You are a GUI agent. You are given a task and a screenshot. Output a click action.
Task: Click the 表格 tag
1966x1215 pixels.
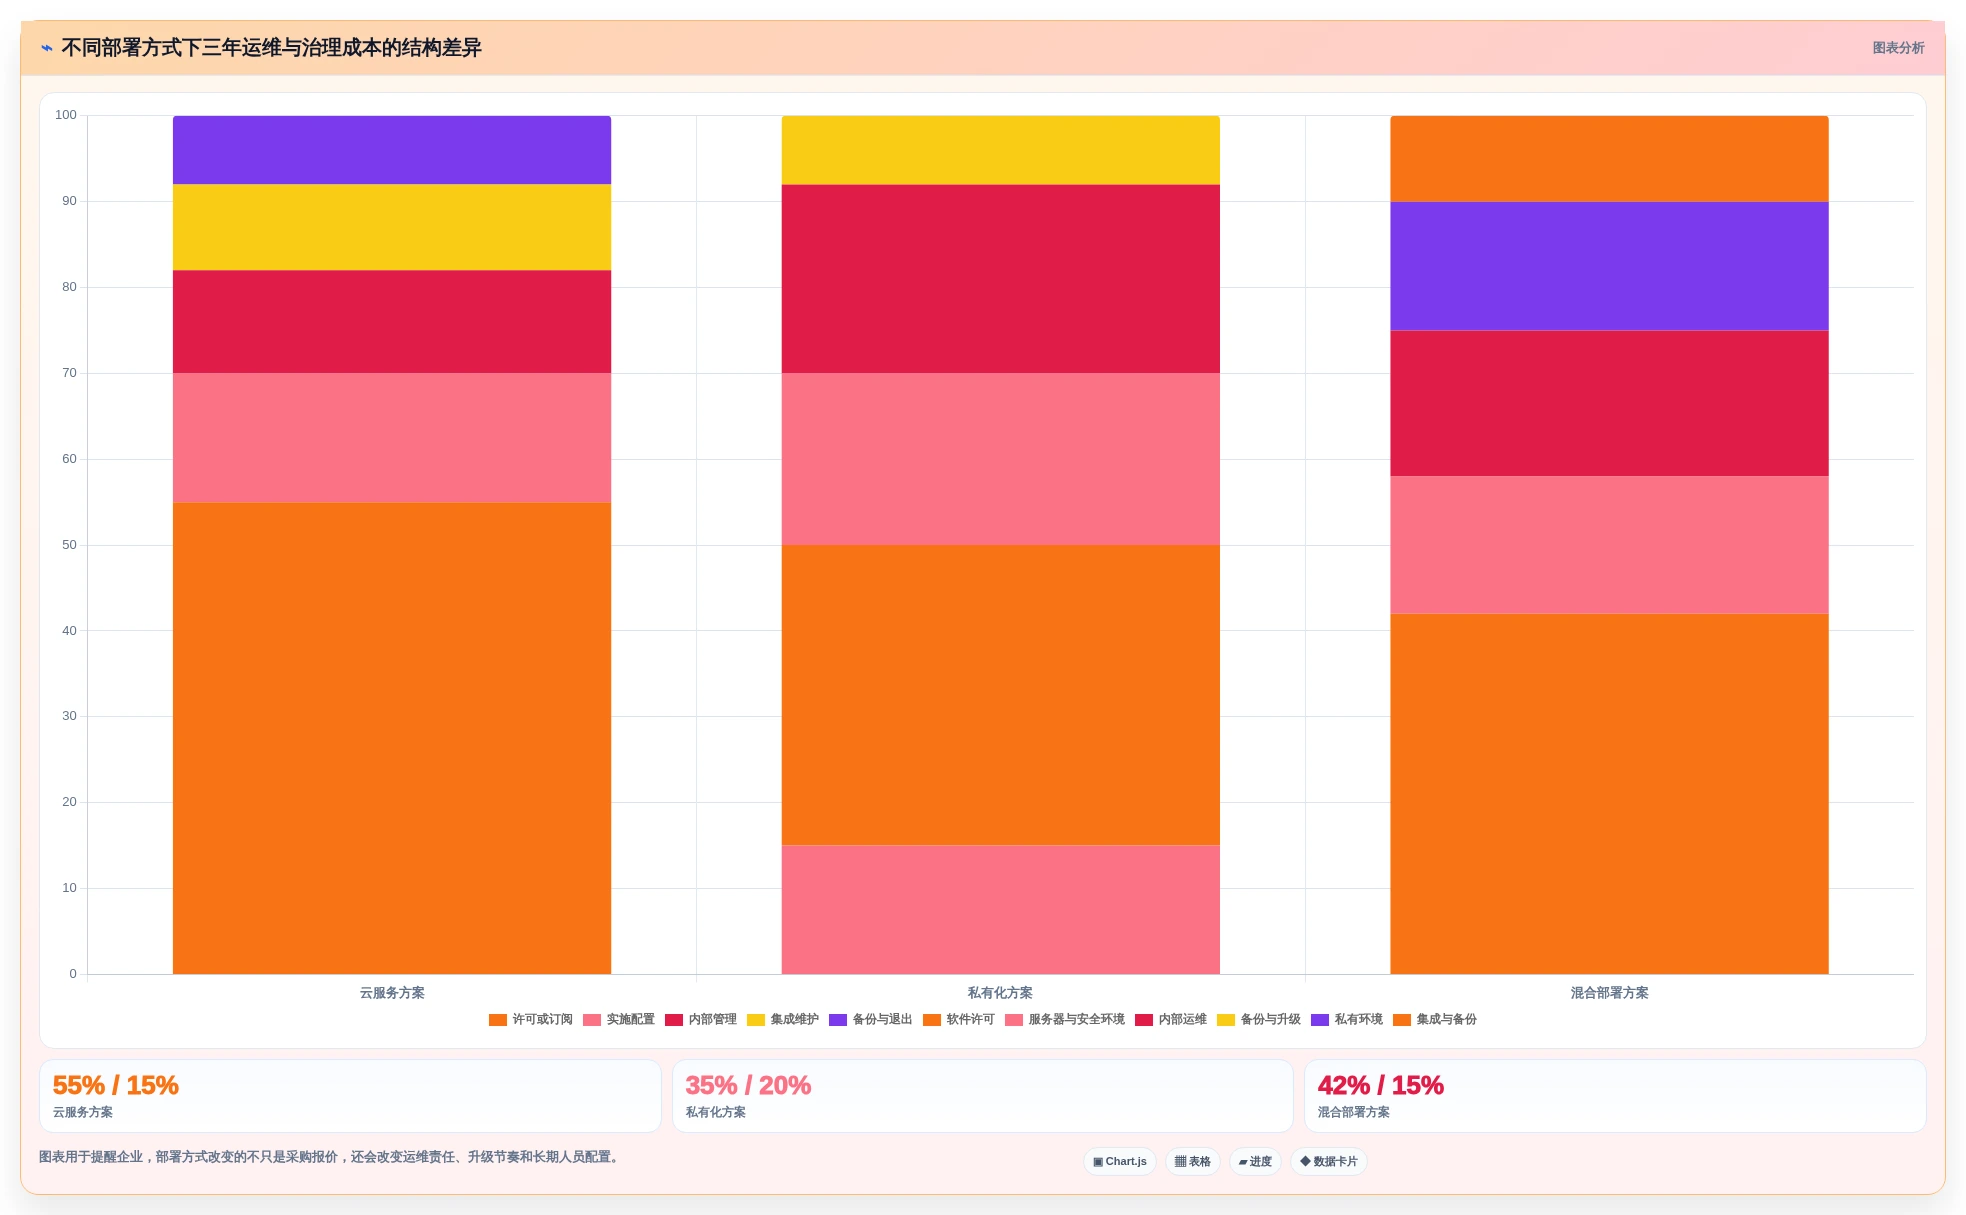(x=1193, y=1162)
